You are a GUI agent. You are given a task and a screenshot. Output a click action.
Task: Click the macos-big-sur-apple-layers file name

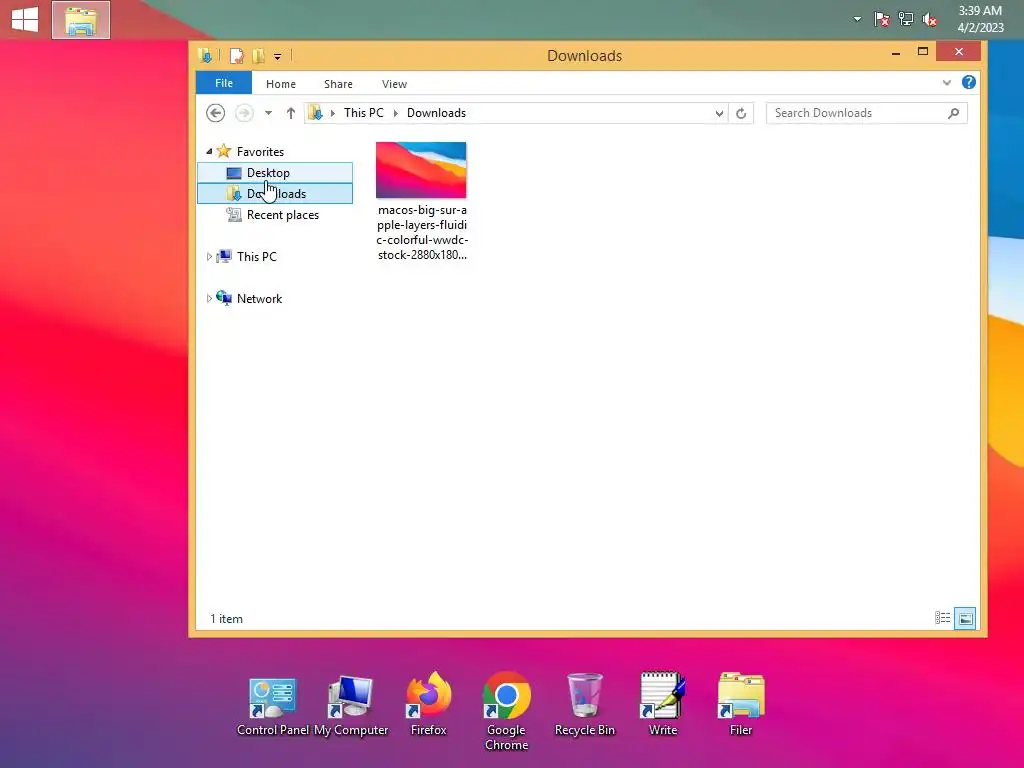tap(422, 232)
